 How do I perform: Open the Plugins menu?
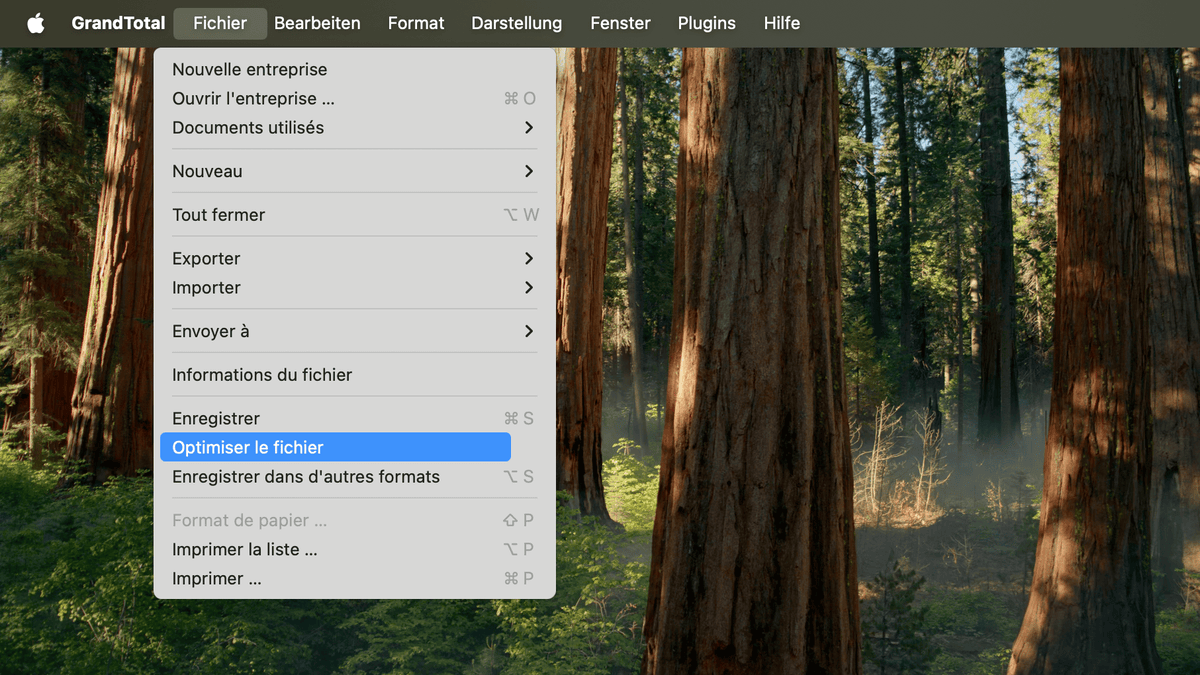(x=706, y=22)
